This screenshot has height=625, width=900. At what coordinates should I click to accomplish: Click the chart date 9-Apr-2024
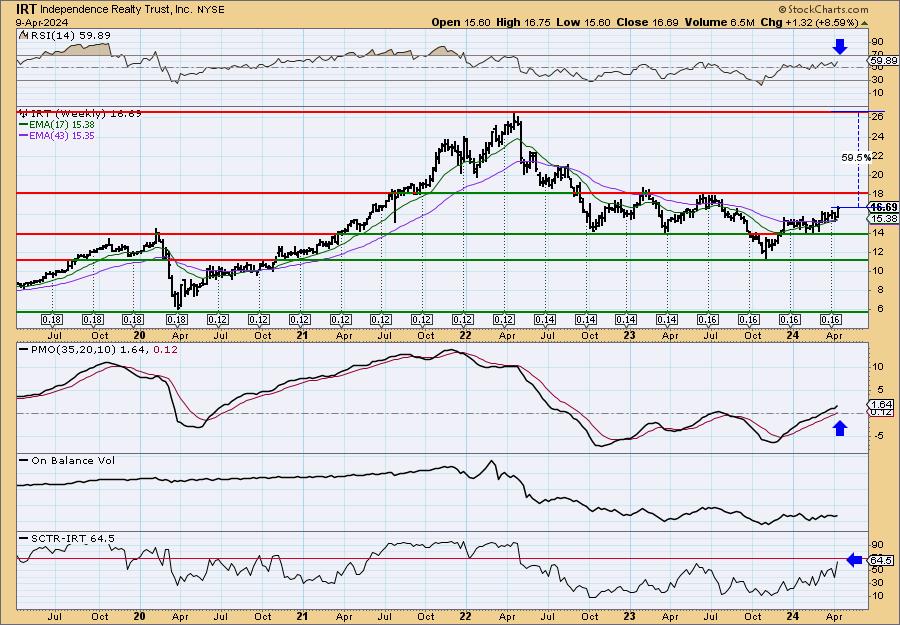click(x=42, y=22)
